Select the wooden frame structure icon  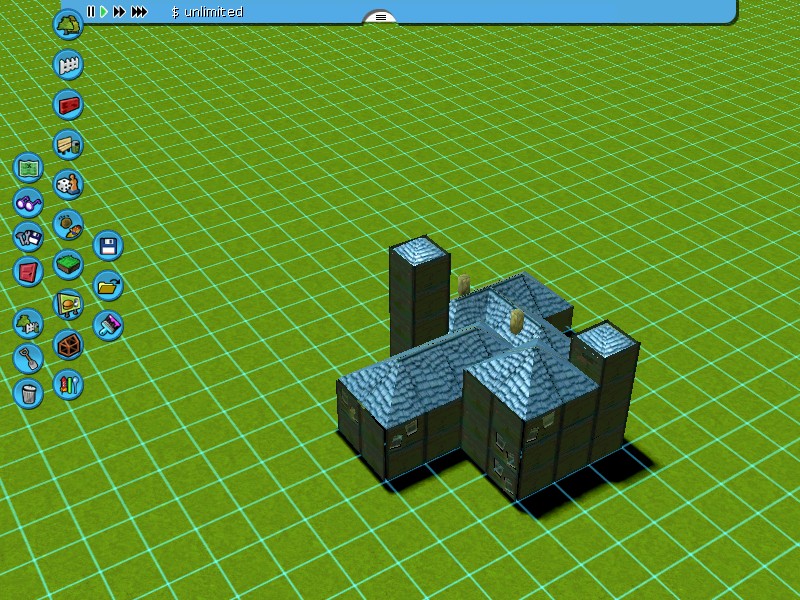click(68, 344)
